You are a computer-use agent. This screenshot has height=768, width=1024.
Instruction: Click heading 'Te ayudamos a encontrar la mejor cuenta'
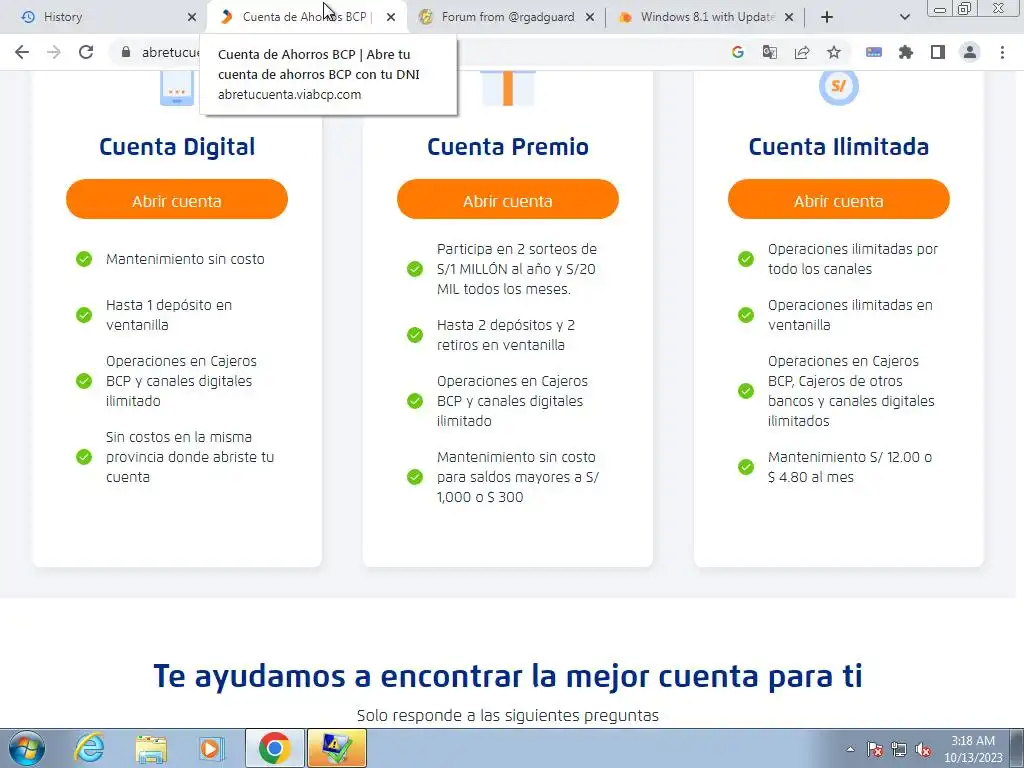tap(507, 676)
